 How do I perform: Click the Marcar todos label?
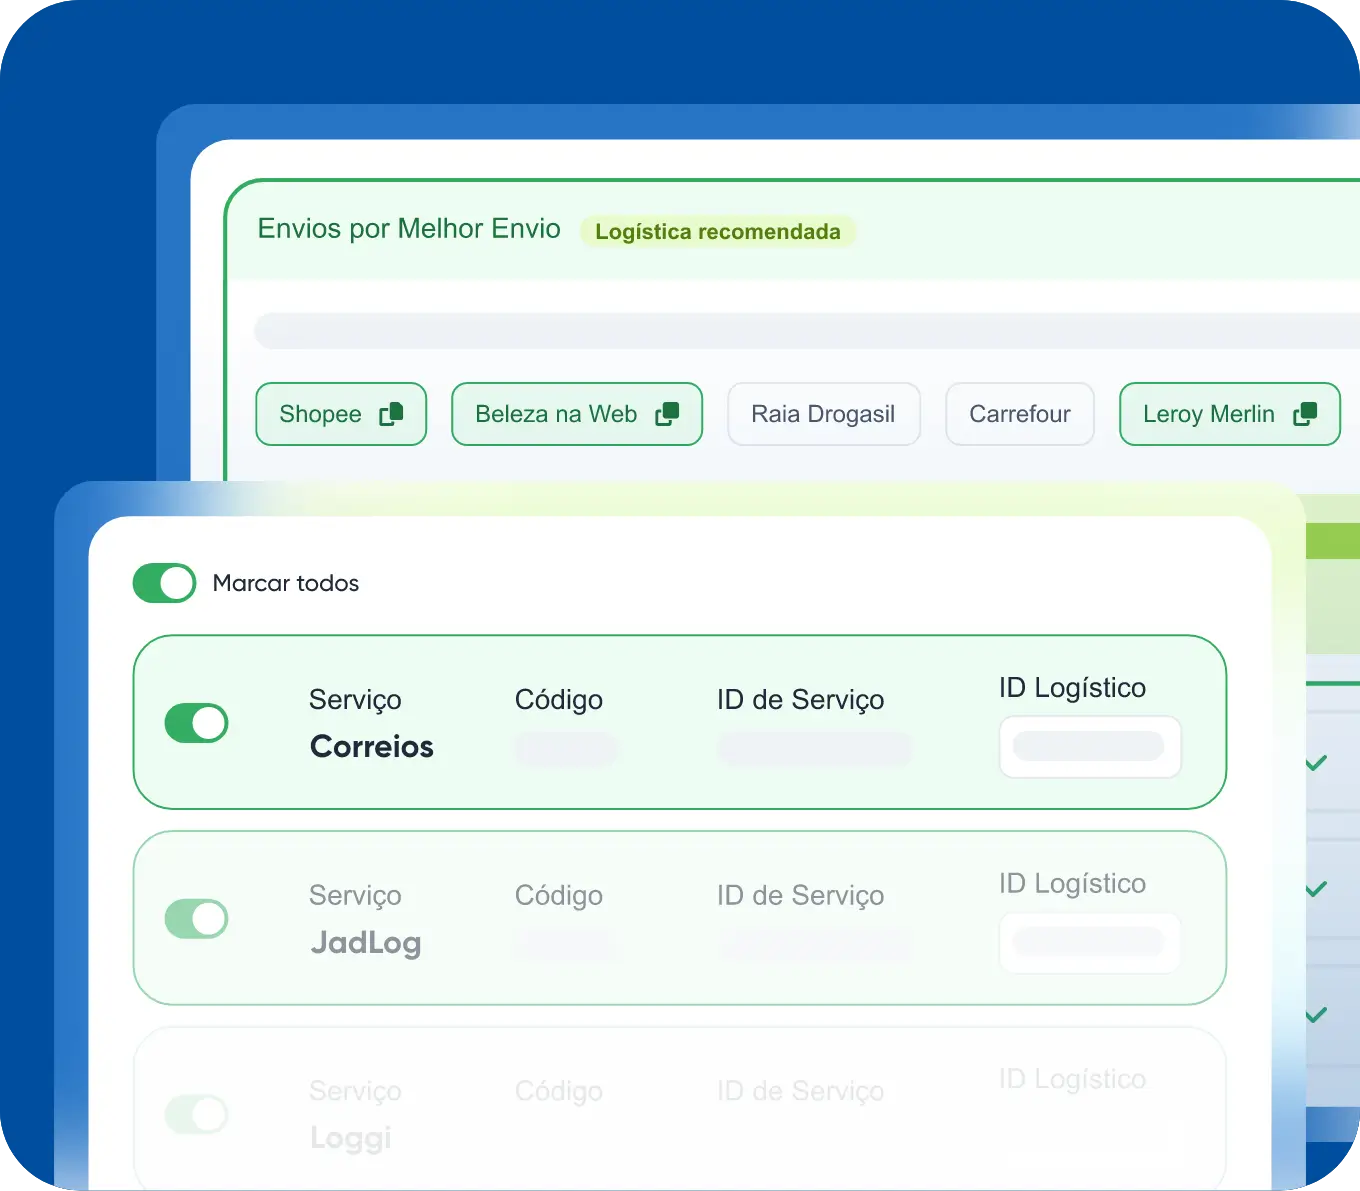[x=286, y=583]
